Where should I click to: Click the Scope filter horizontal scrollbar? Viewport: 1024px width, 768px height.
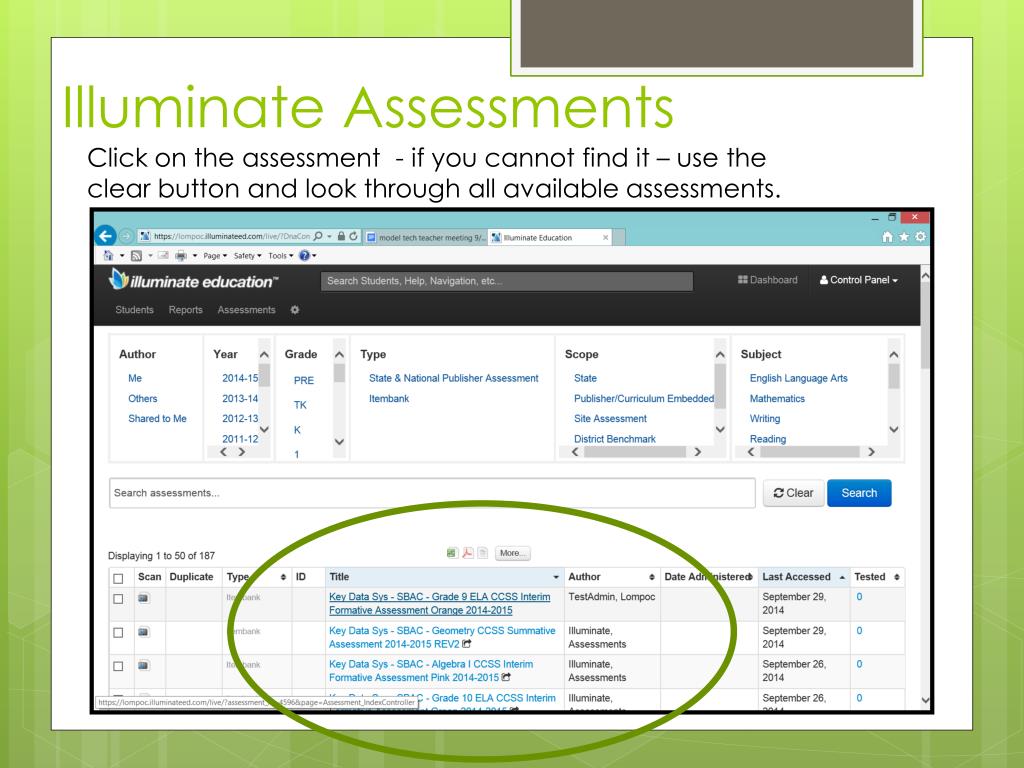635,452
